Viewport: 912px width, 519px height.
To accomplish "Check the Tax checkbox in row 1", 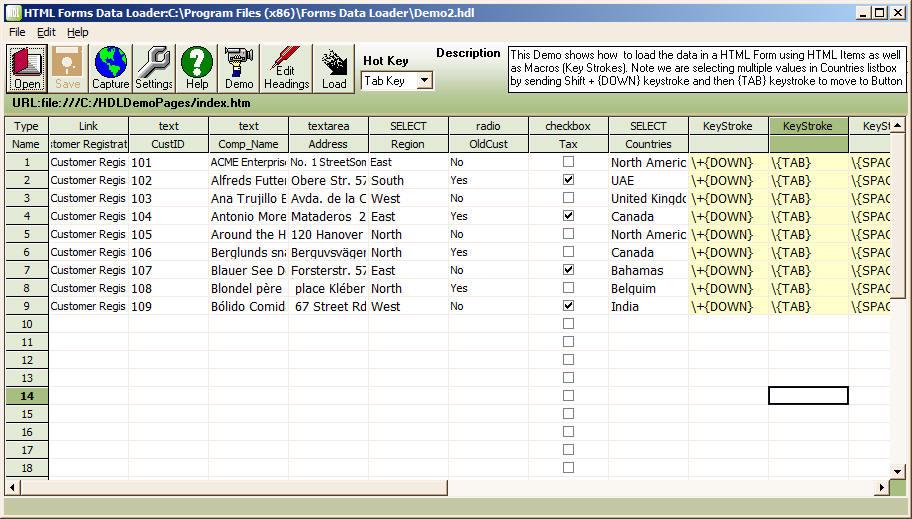I will pos(568,162).
